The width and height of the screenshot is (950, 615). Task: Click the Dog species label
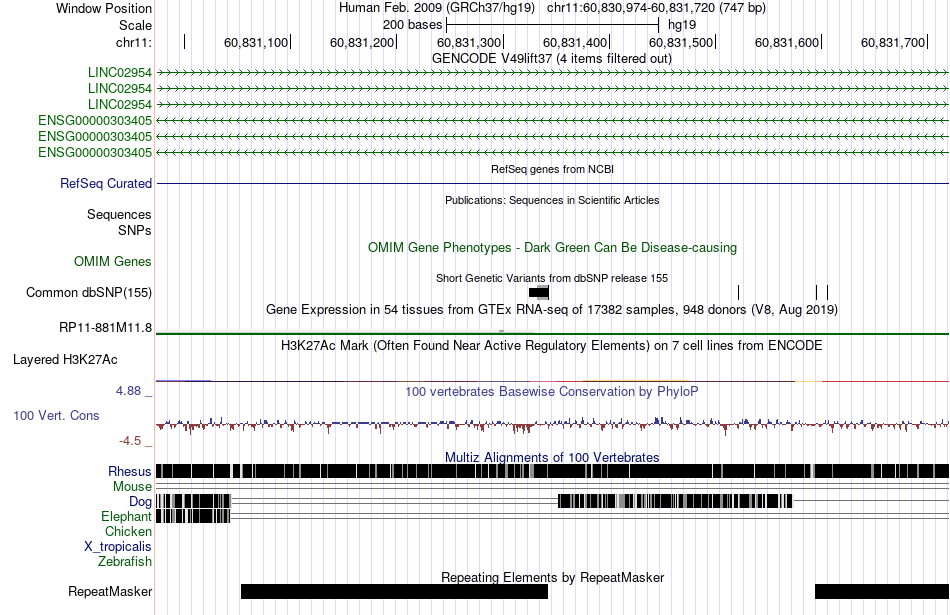click(x=140, y=501)
